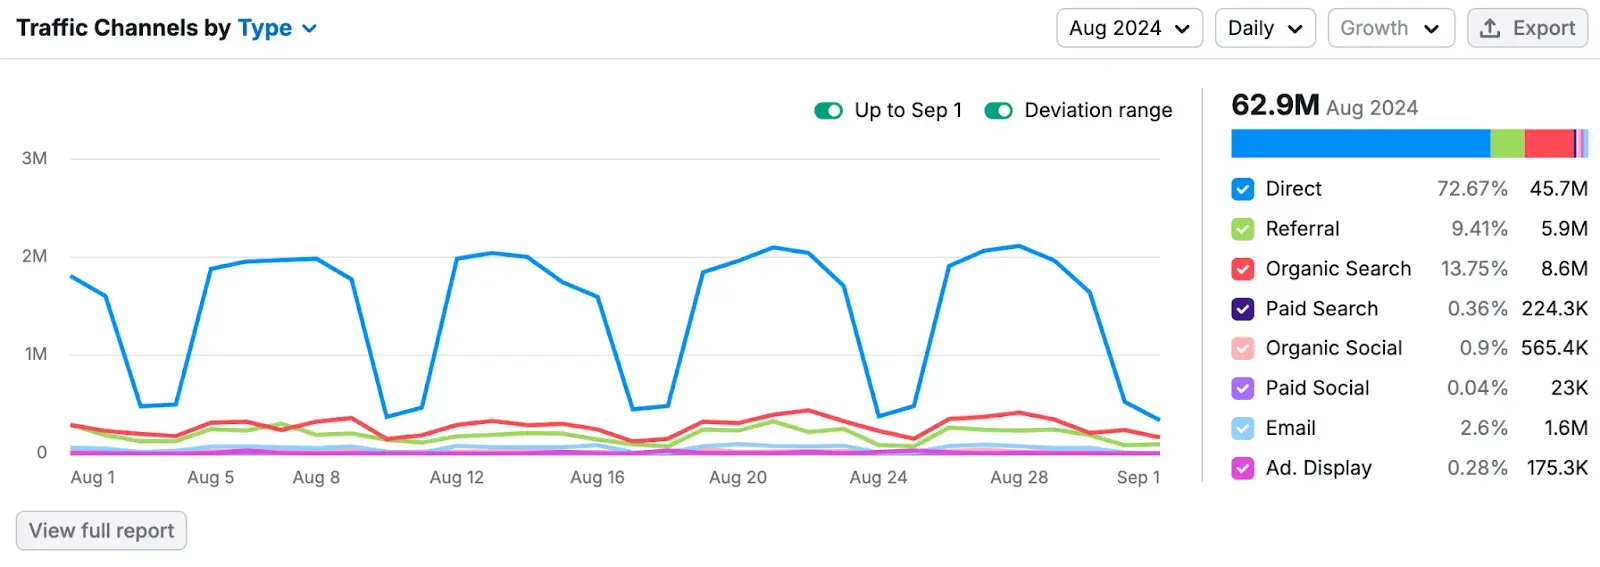Viewport: 1600px width, 567px height.
Task: Click the Export button label
Action: click(x=1544, y=28)
